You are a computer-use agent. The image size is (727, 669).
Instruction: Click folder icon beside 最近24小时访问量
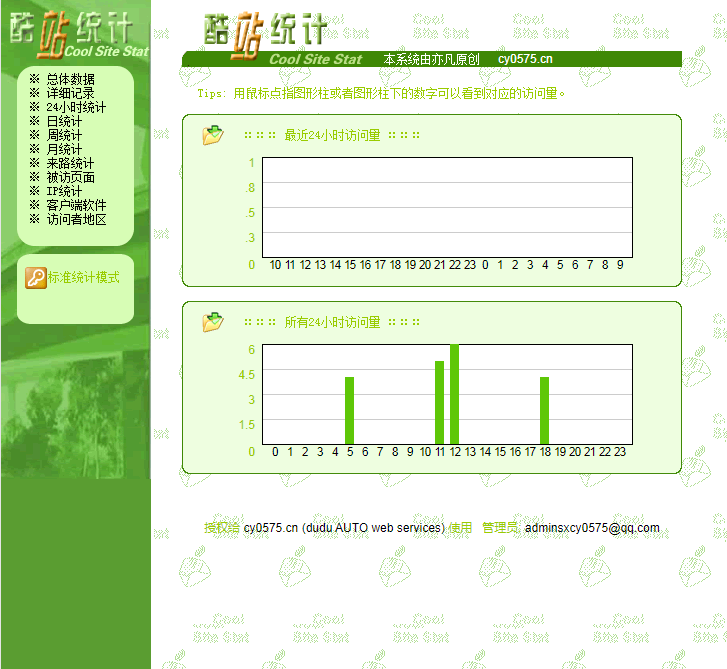213,135
